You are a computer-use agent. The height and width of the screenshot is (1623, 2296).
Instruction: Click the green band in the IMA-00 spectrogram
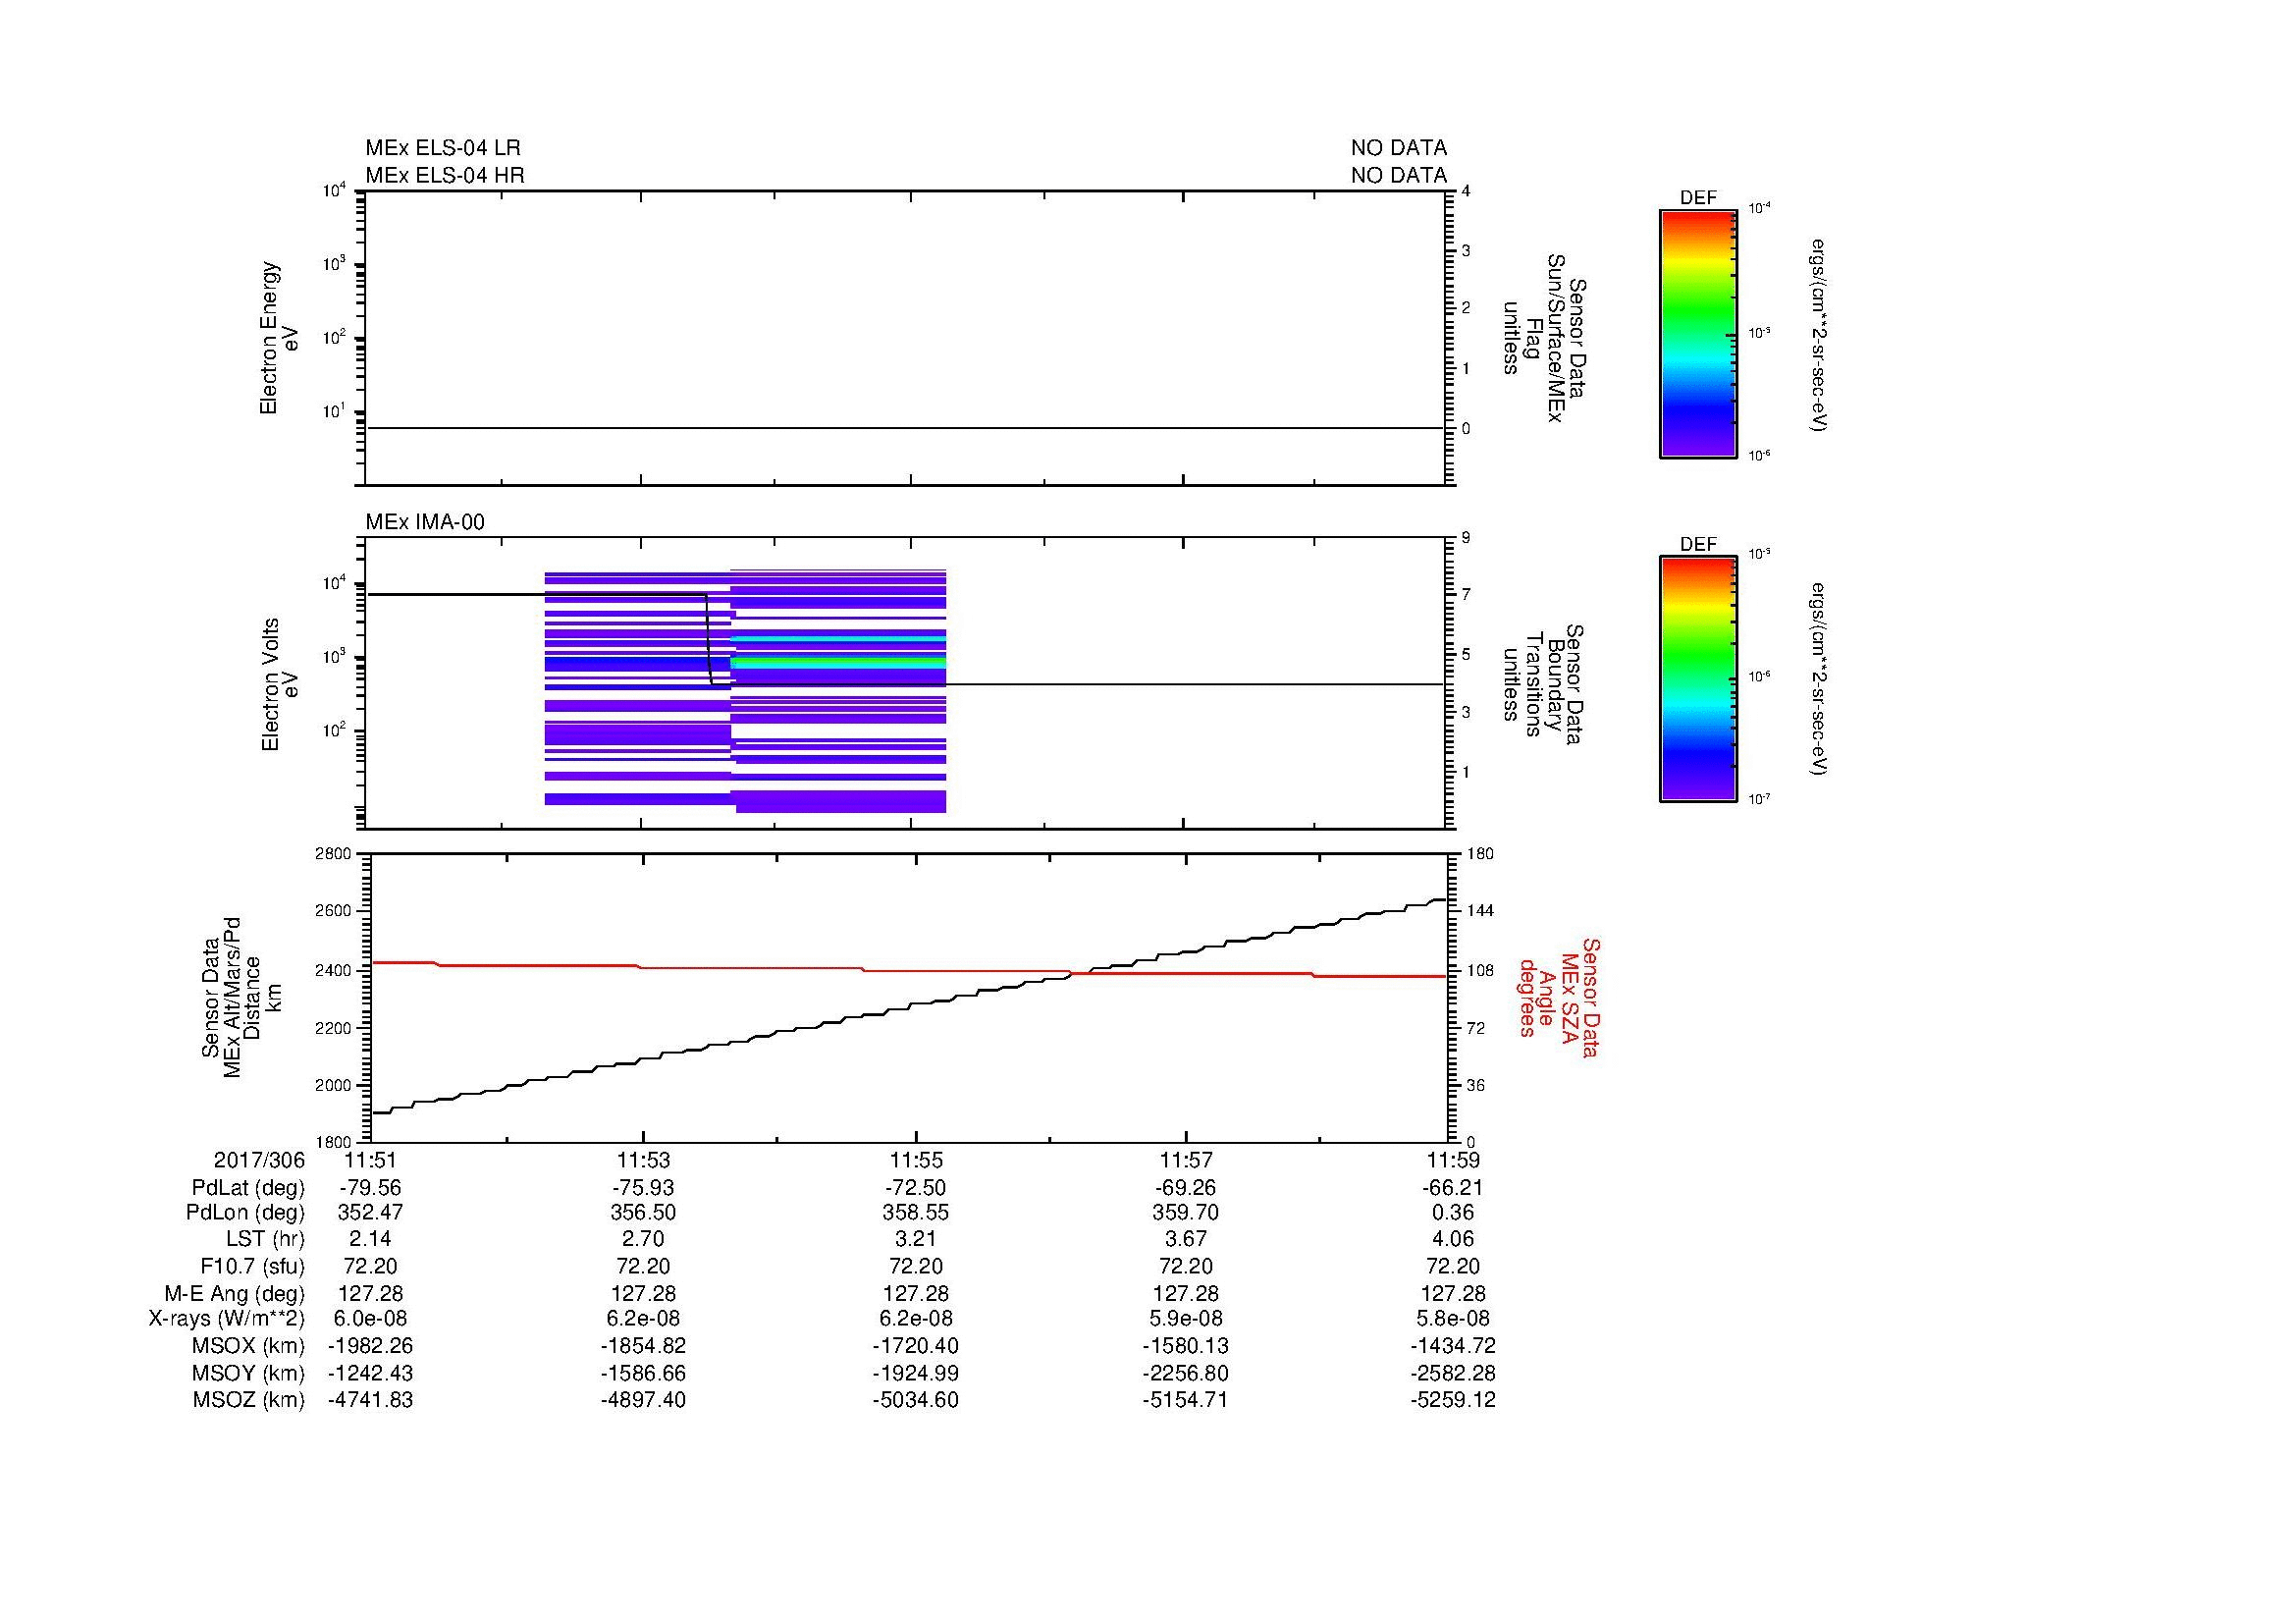[x=838, y=661]
